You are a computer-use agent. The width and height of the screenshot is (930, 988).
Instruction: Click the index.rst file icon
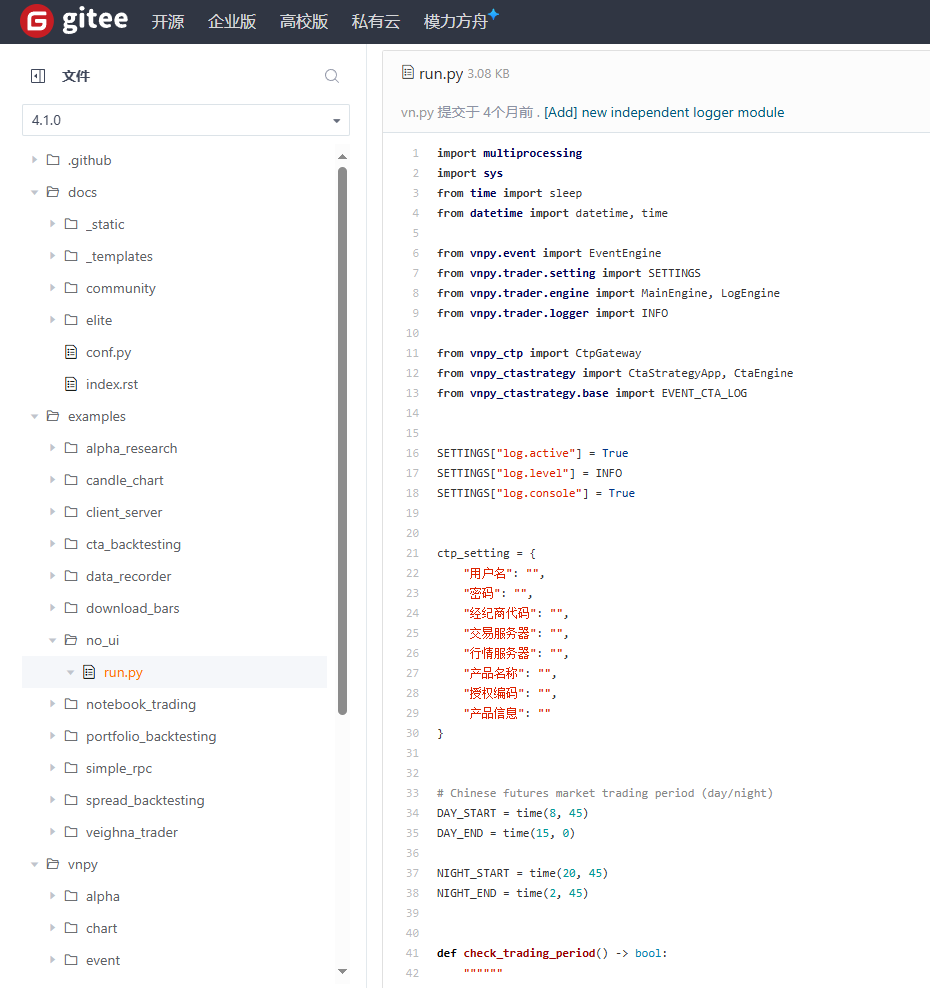tap(71, 384)
